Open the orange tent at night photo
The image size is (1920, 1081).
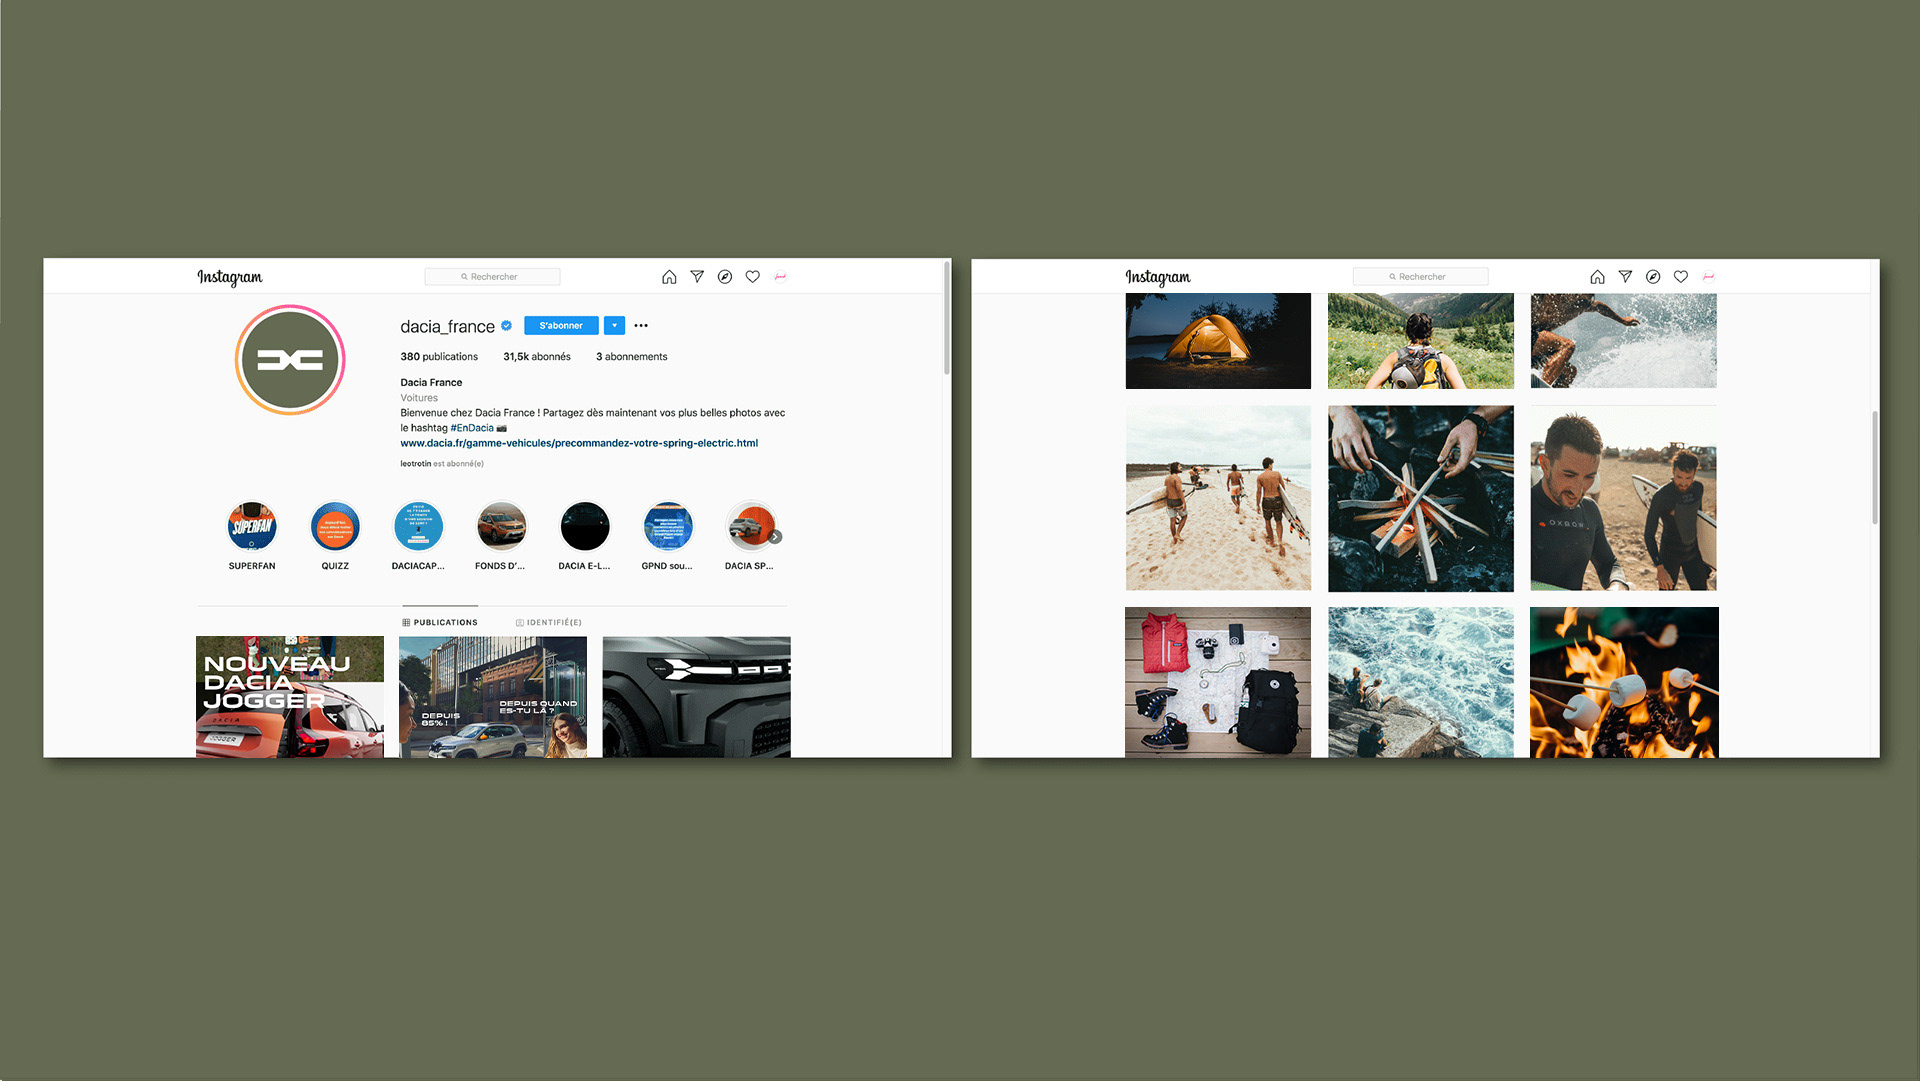tap(1218, 341)
